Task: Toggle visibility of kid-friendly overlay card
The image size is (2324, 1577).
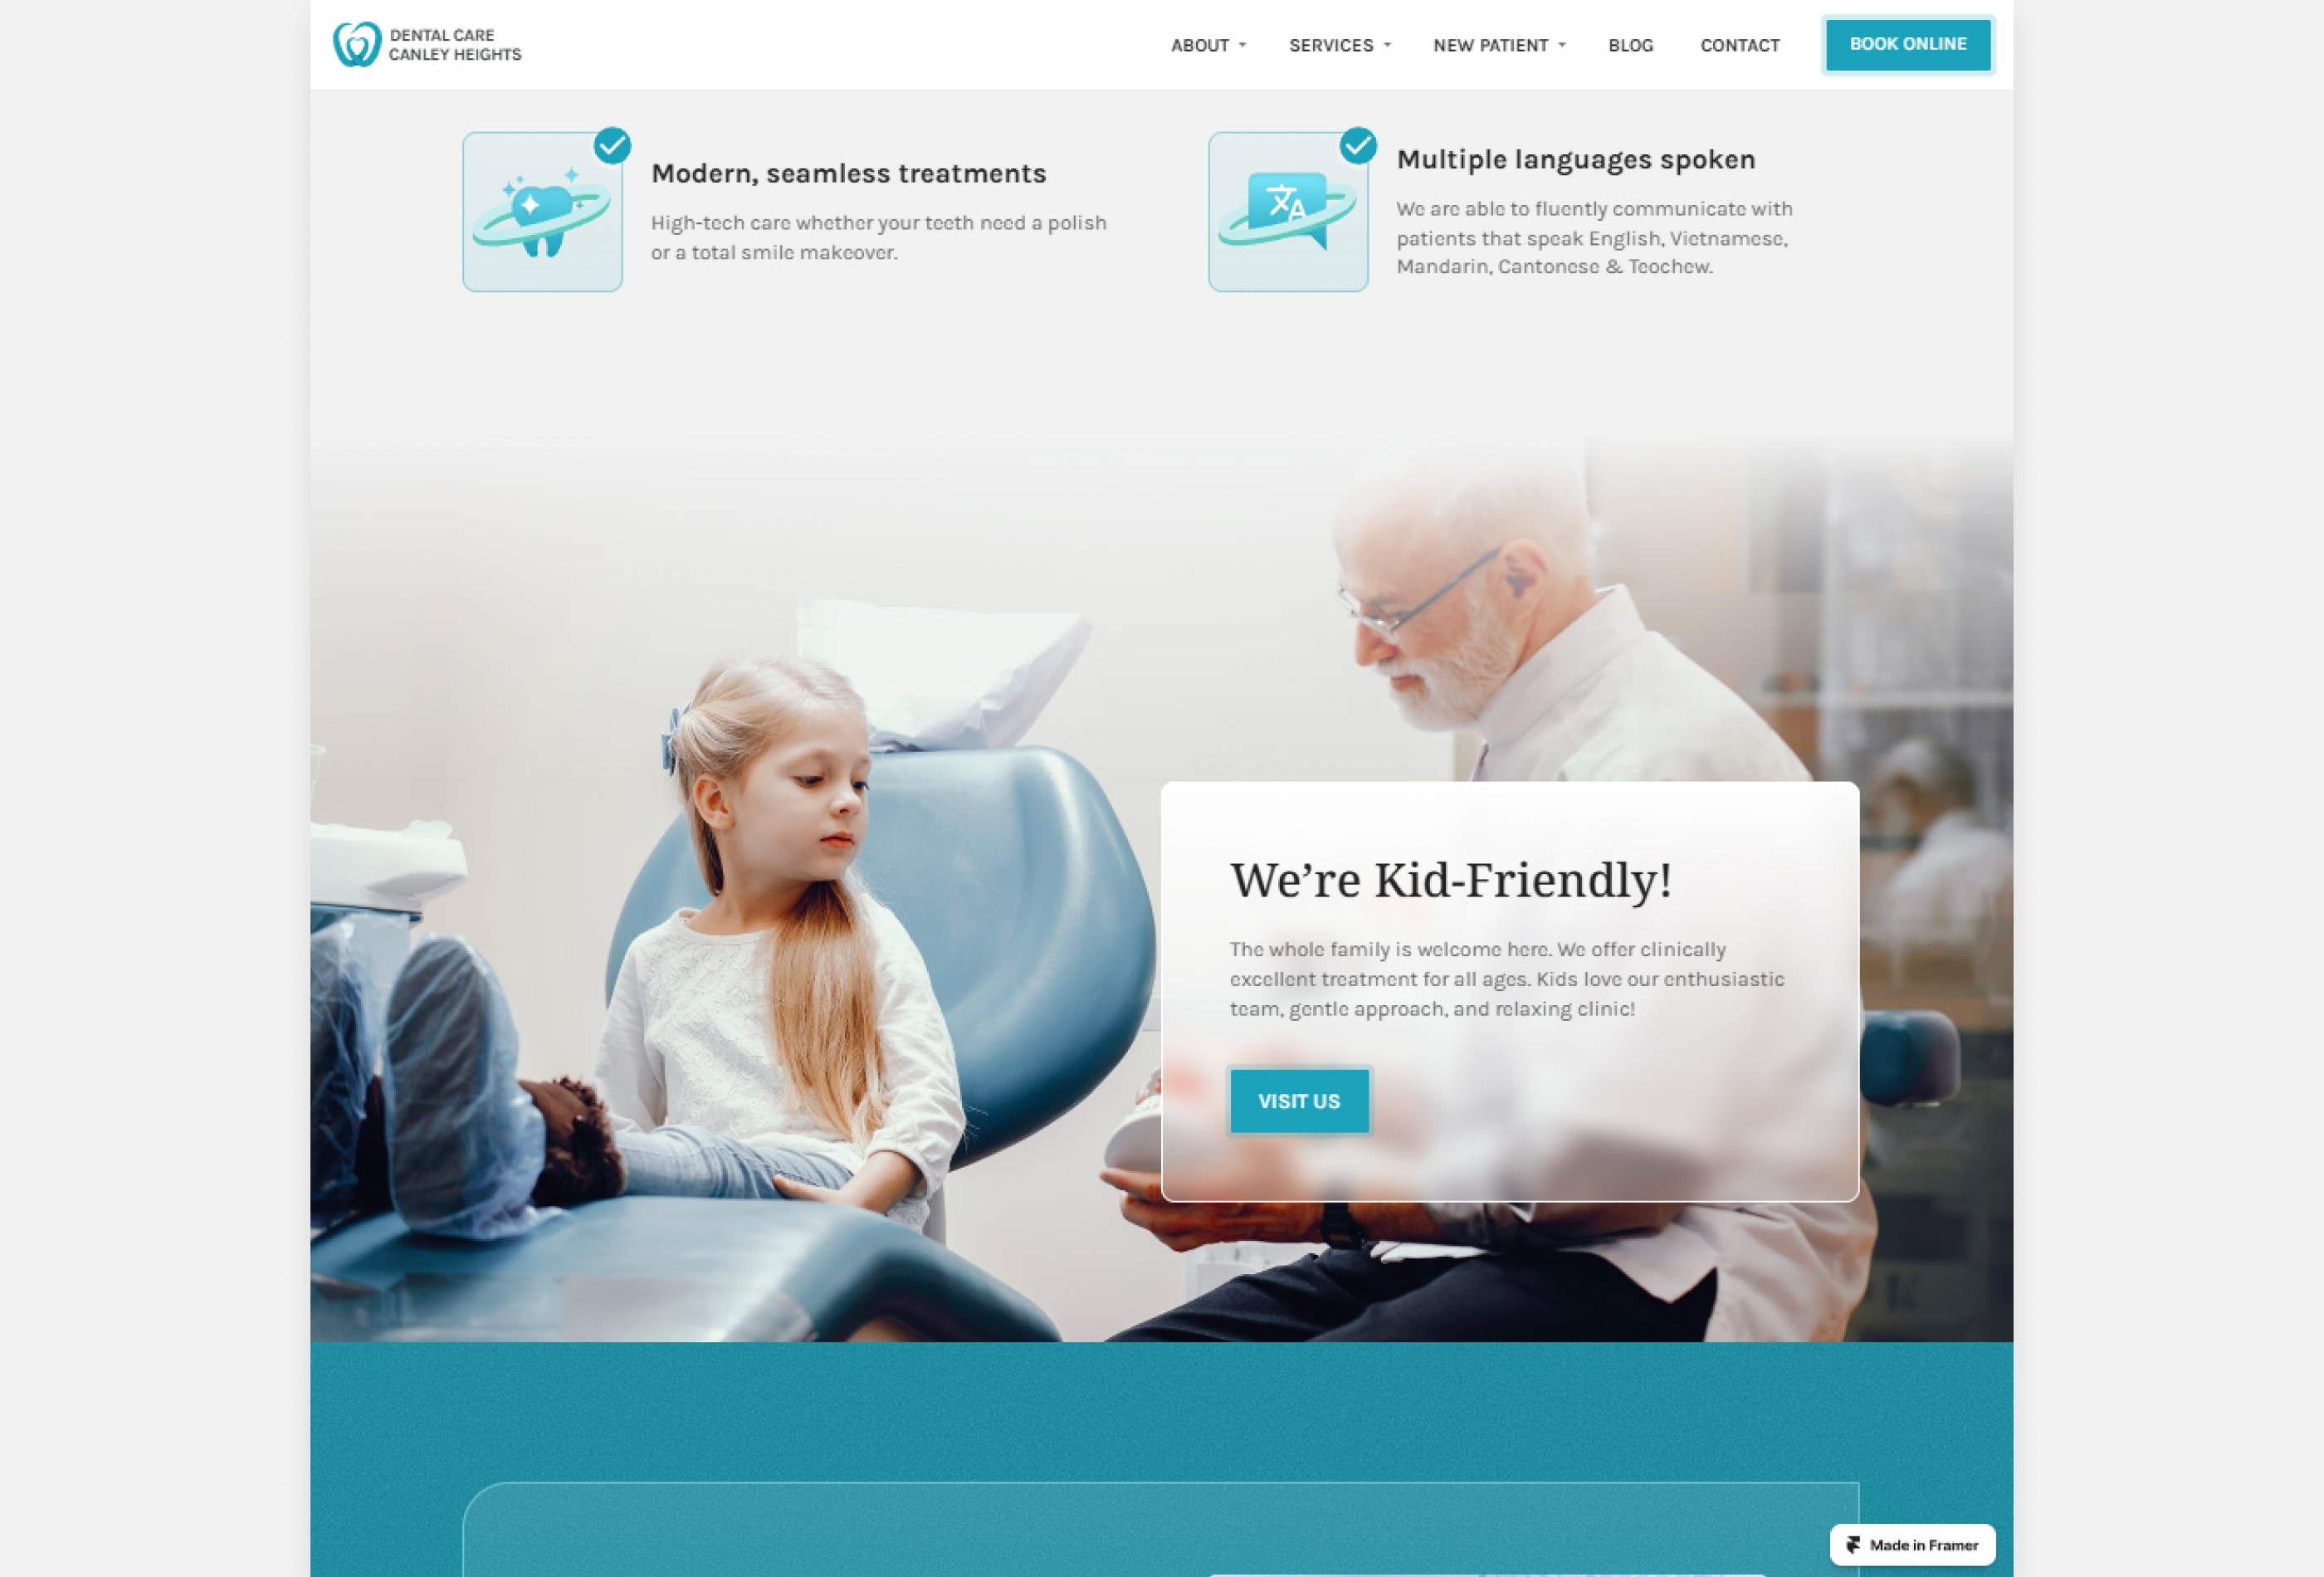Action: (1510, 989)
